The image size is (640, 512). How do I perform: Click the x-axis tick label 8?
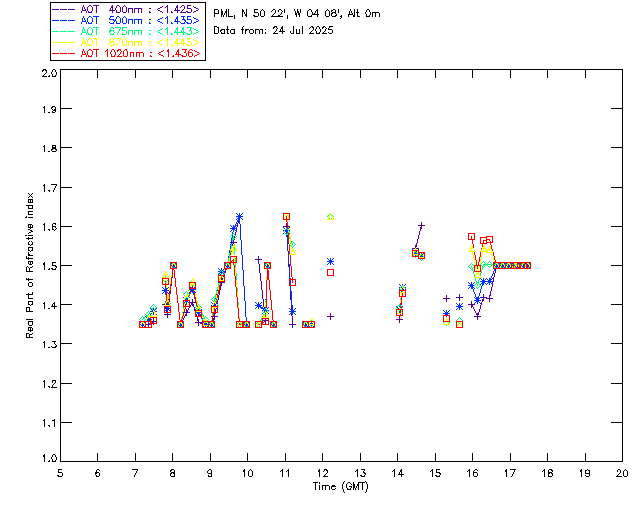point(173,474)
